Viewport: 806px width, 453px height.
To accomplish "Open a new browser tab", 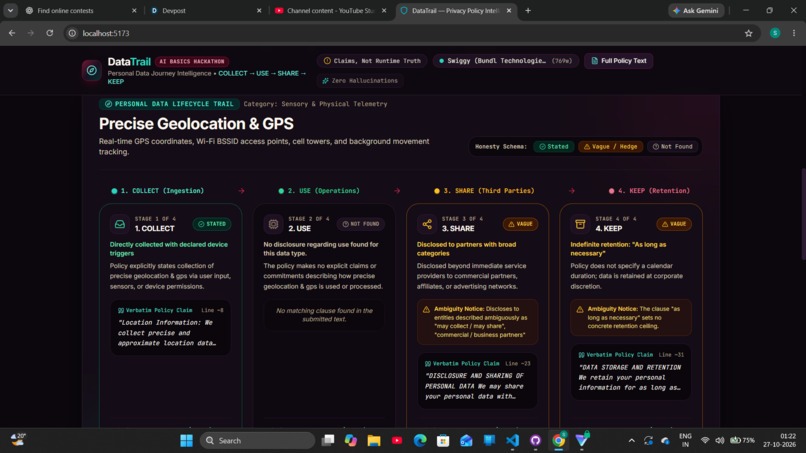I will (528, 10).
